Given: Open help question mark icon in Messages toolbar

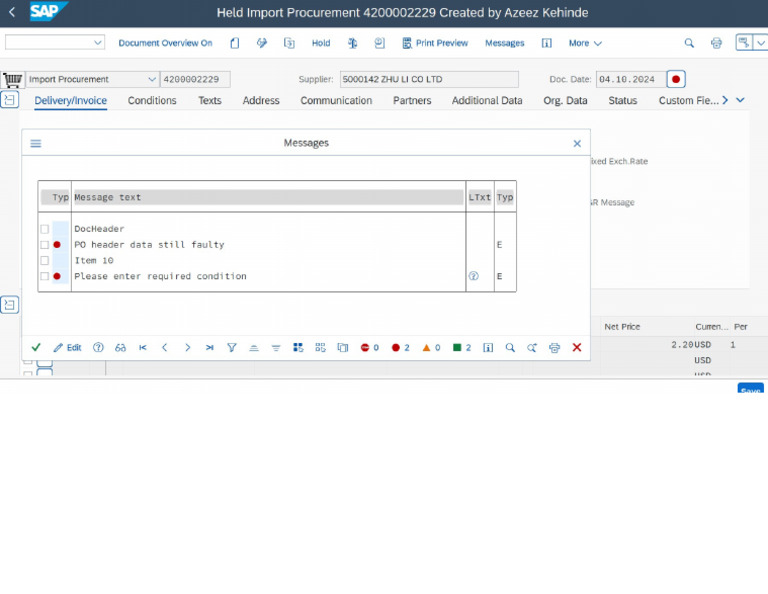Looking at the screenshot, I should click(x=98, y=348).
